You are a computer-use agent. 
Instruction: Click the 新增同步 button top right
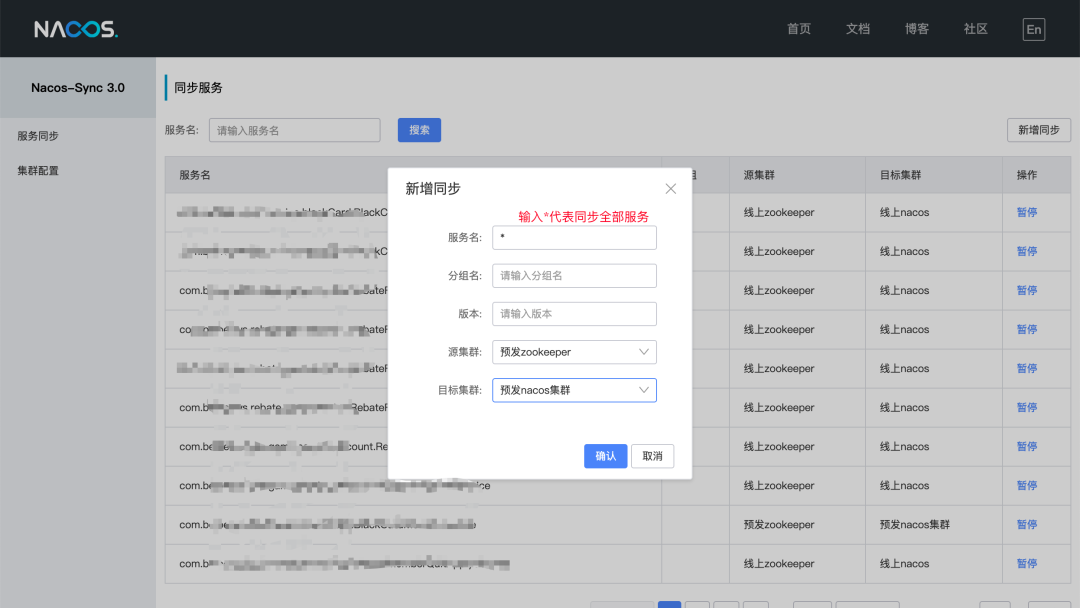(x=1038, y=130)
